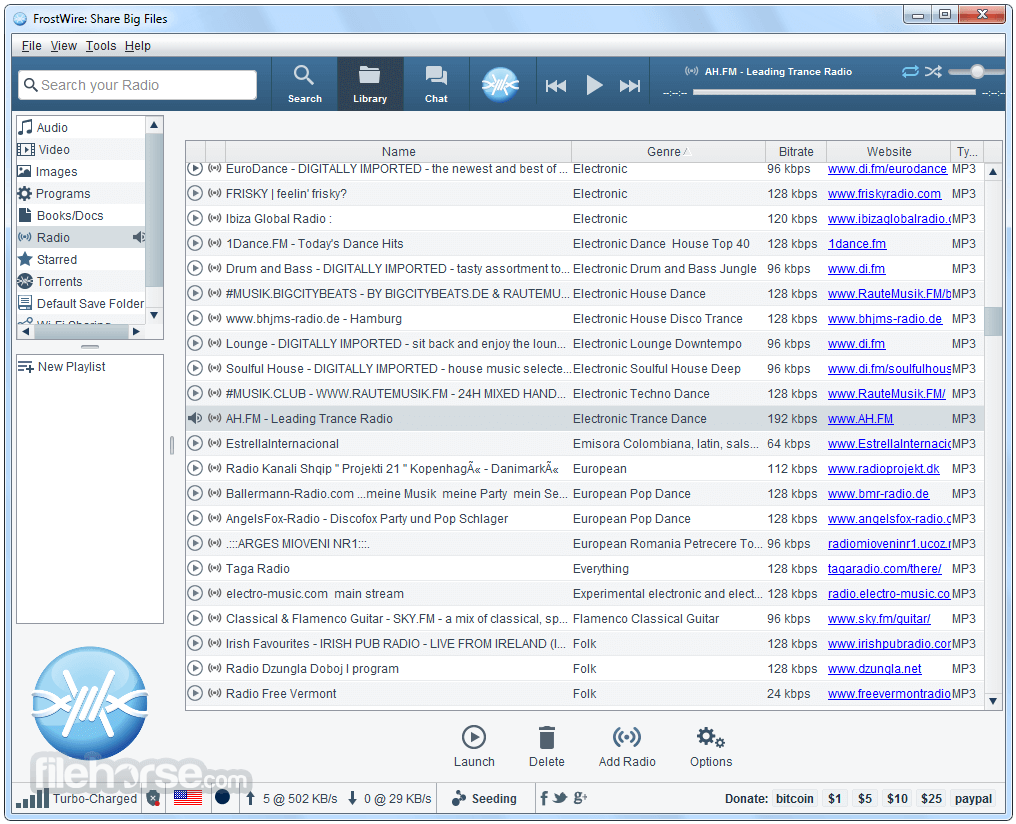Focus the Search your Radio field
Viewport: 1016px width, 824px height.
coord(137,85)
